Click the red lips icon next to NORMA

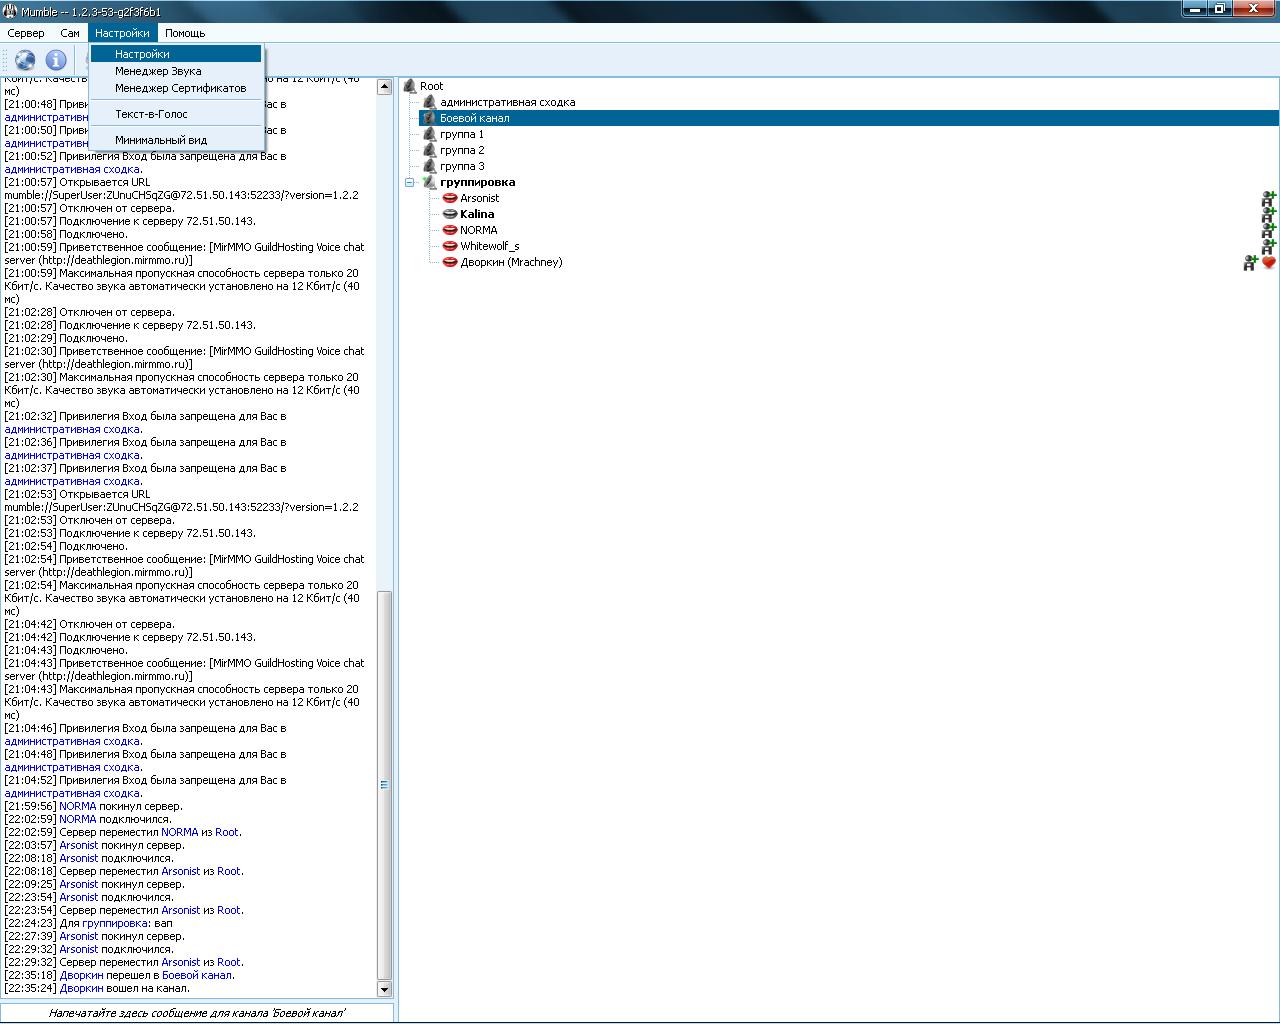point(450,230)
